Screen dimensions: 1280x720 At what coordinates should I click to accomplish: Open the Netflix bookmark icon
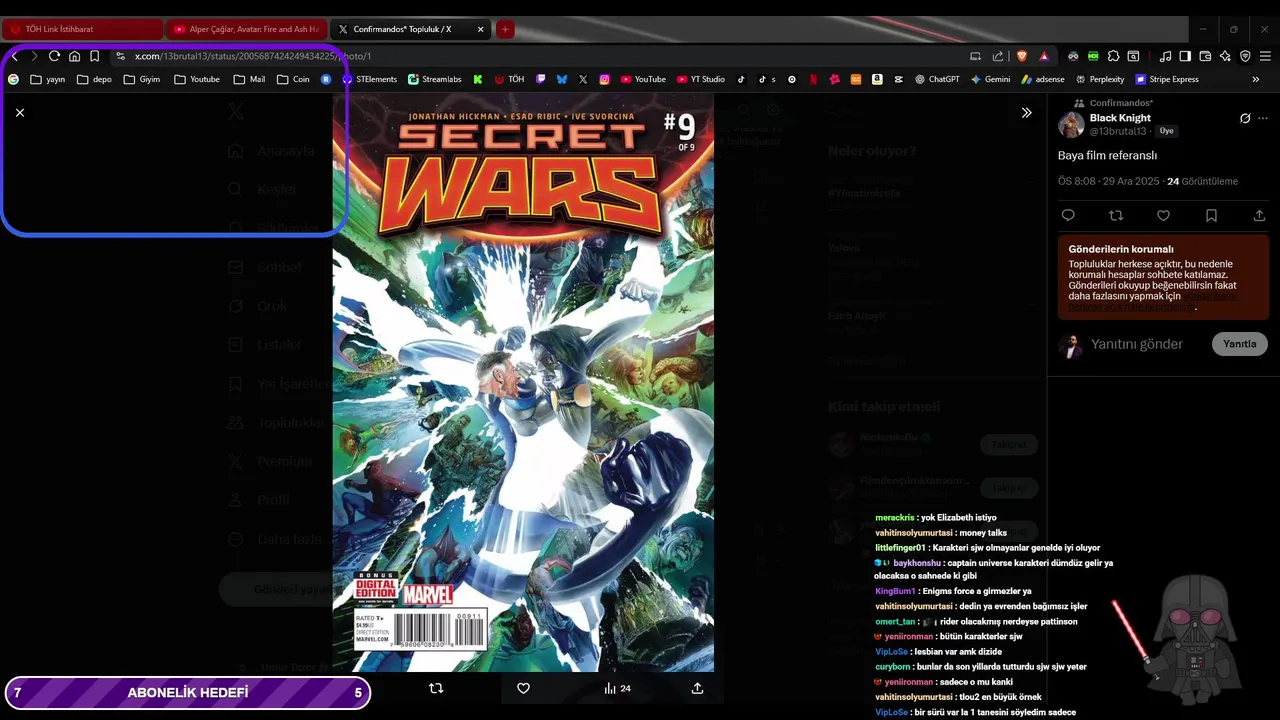814,79
